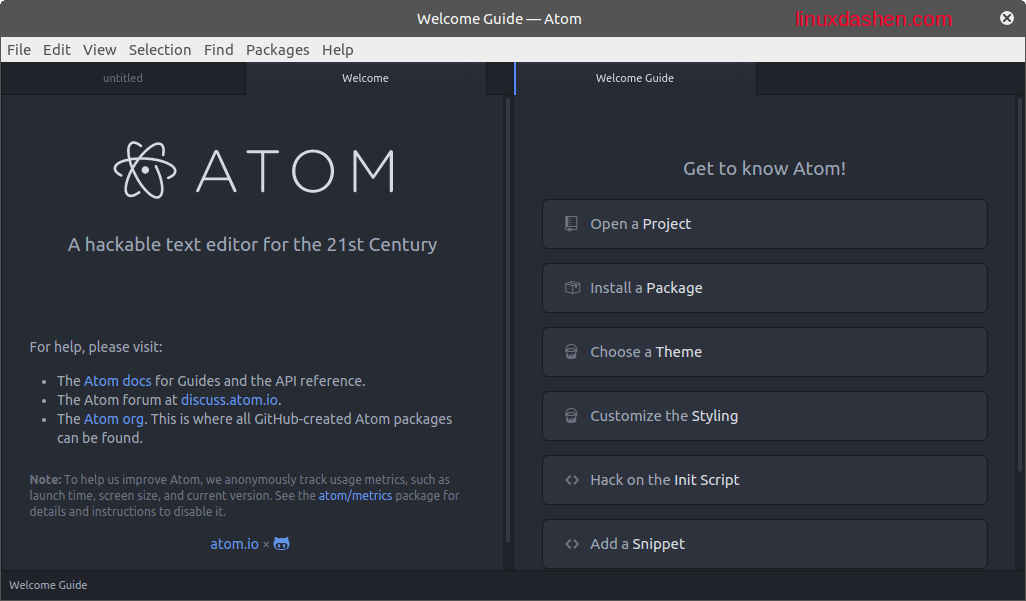Click the GitHub octocat icon
This screenshot has width=1026, height=601.
[x=282, y=544]
